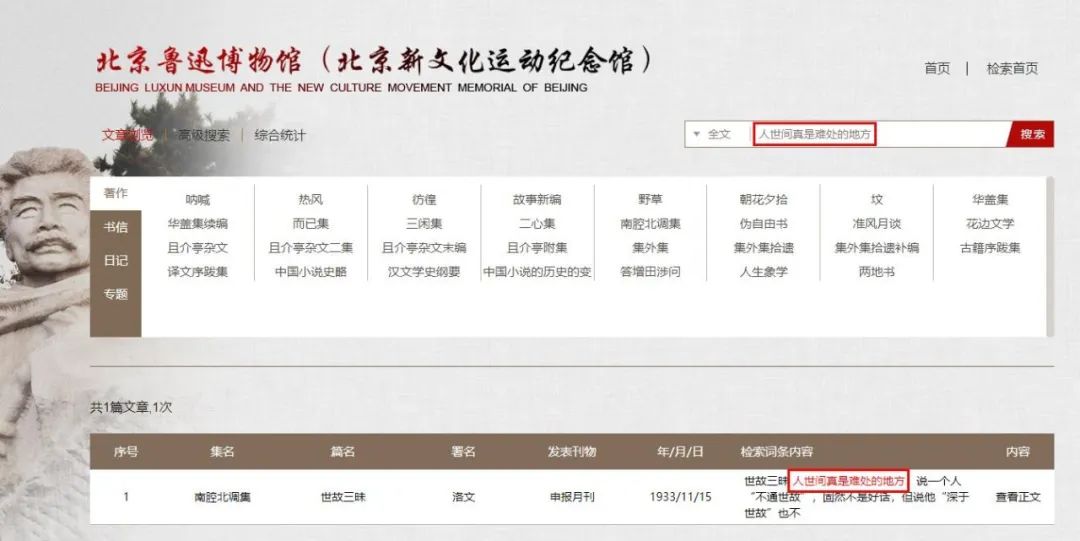Select 书信 category in side panel
Image resolution: width=1080 pixels, height=541 pixels.
[116, 227]
